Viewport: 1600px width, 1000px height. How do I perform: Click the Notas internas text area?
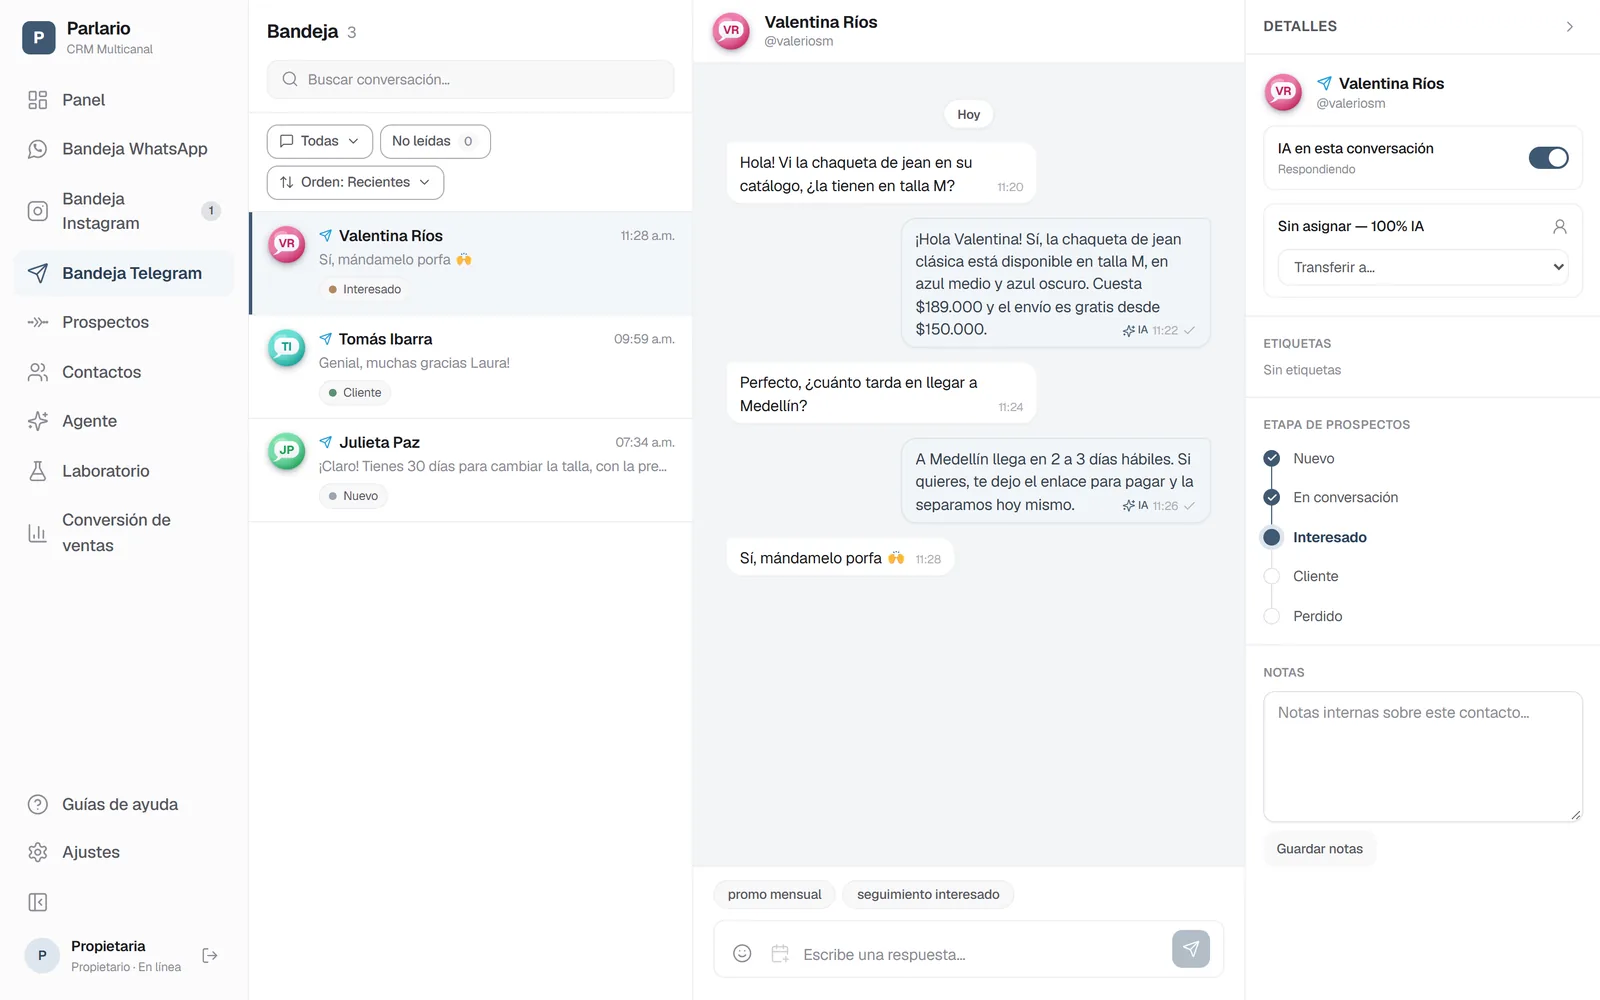(1423, 757)
